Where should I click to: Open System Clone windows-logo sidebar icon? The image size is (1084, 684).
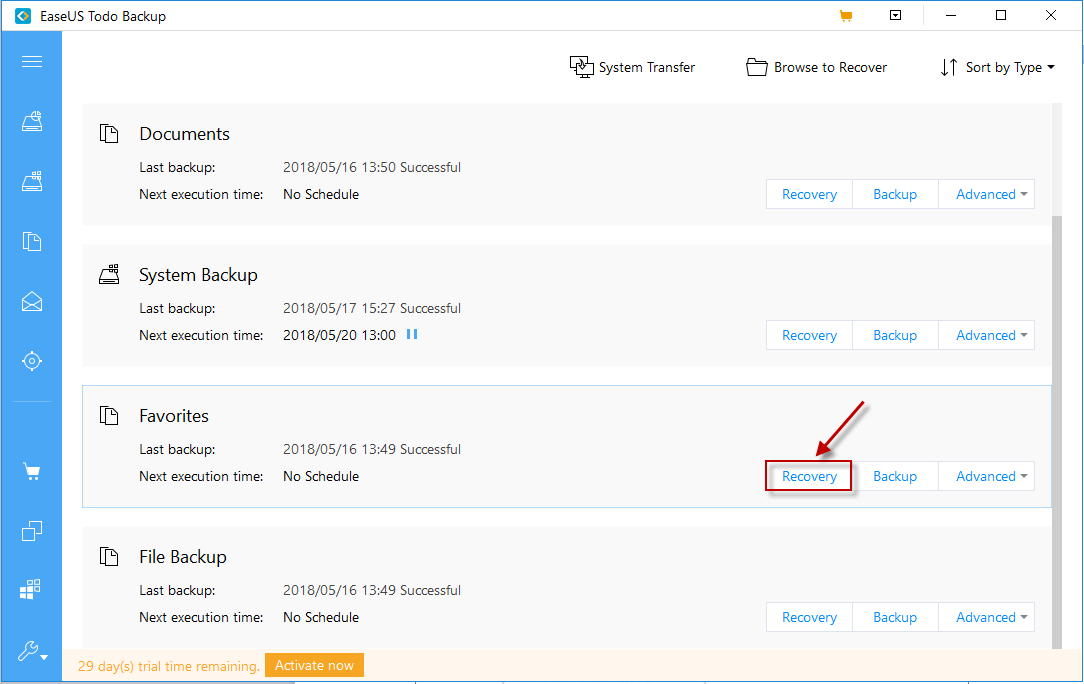point(30,589)
